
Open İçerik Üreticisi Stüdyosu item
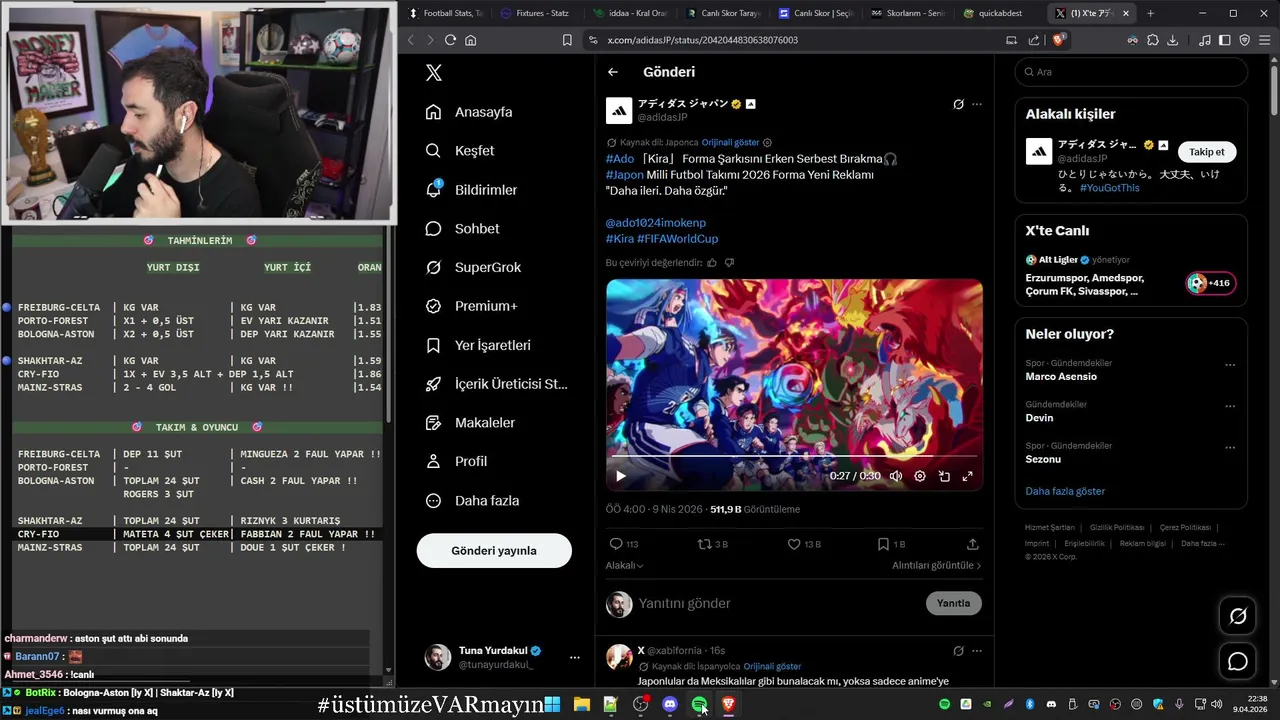tap(496, 384)
